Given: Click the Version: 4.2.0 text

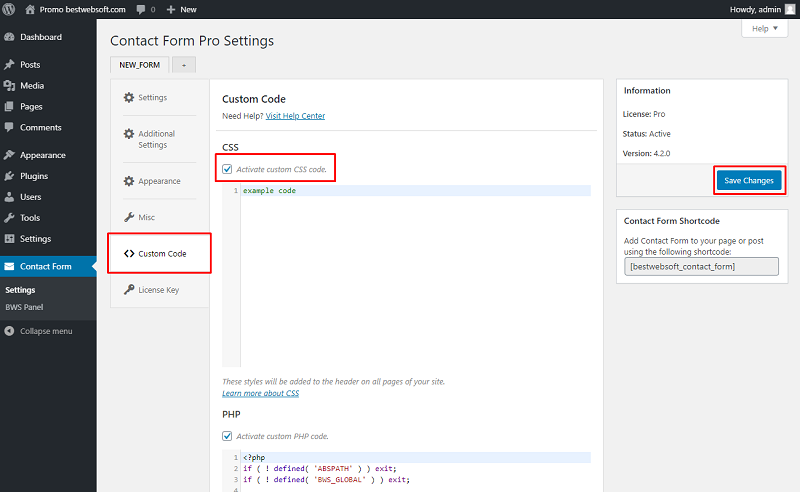Looking at the screenshot, I should (646, 153).
